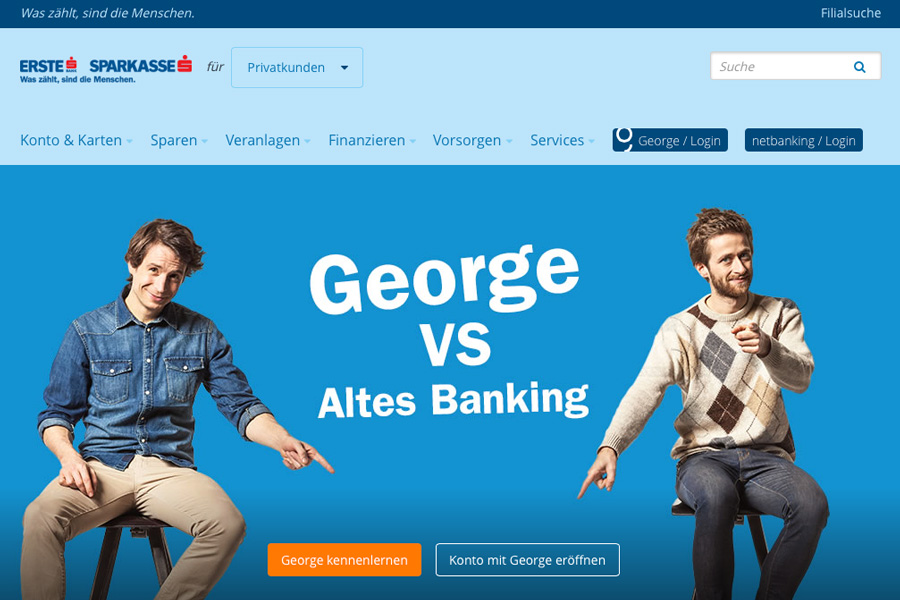The height and width of the screenshot is (600, 900).
Task: Focus the Suche input field
Action: pos(781,67)
